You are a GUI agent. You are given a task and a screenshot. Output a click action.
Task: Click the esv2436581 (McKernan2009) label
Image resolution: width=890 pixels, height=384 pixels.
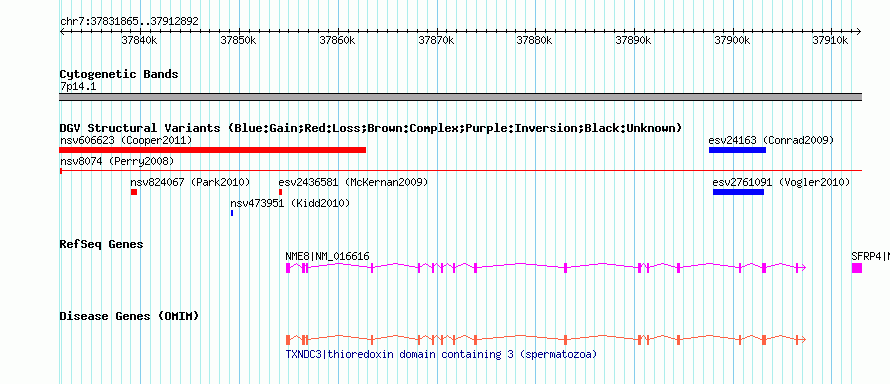(353, 183)
